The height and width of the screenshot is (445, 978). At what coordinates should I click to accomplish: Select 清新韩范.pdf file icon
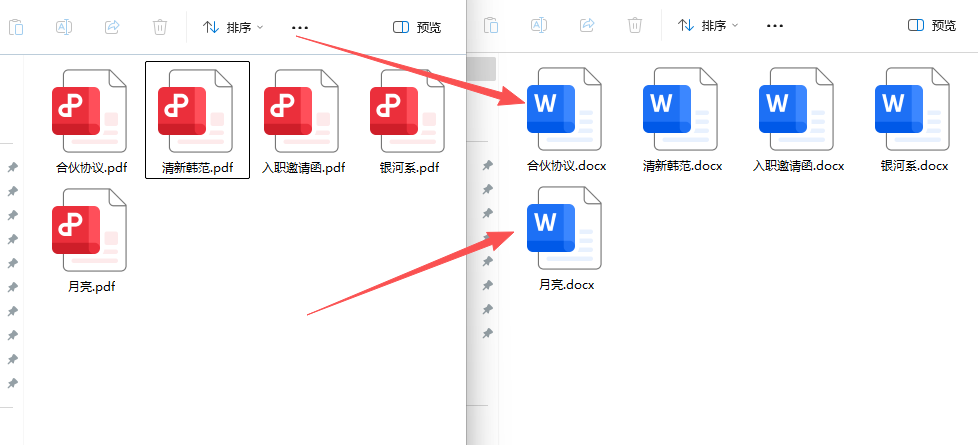[195, 111]
